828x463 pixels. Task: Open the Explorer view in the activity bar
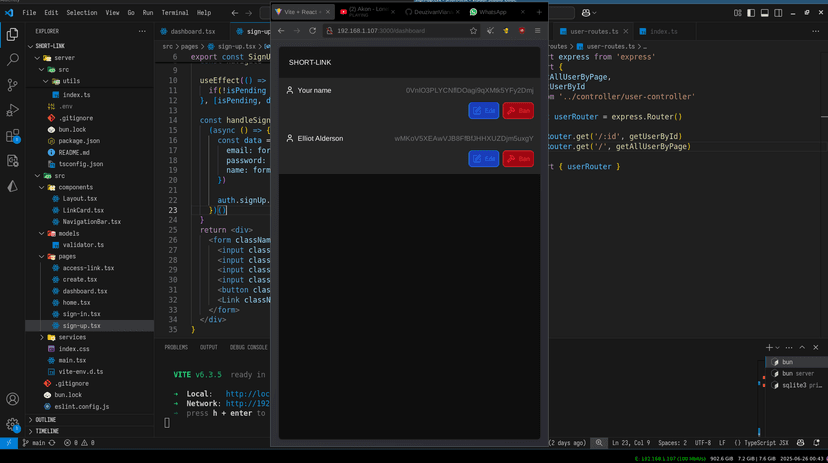pos(12,35)
